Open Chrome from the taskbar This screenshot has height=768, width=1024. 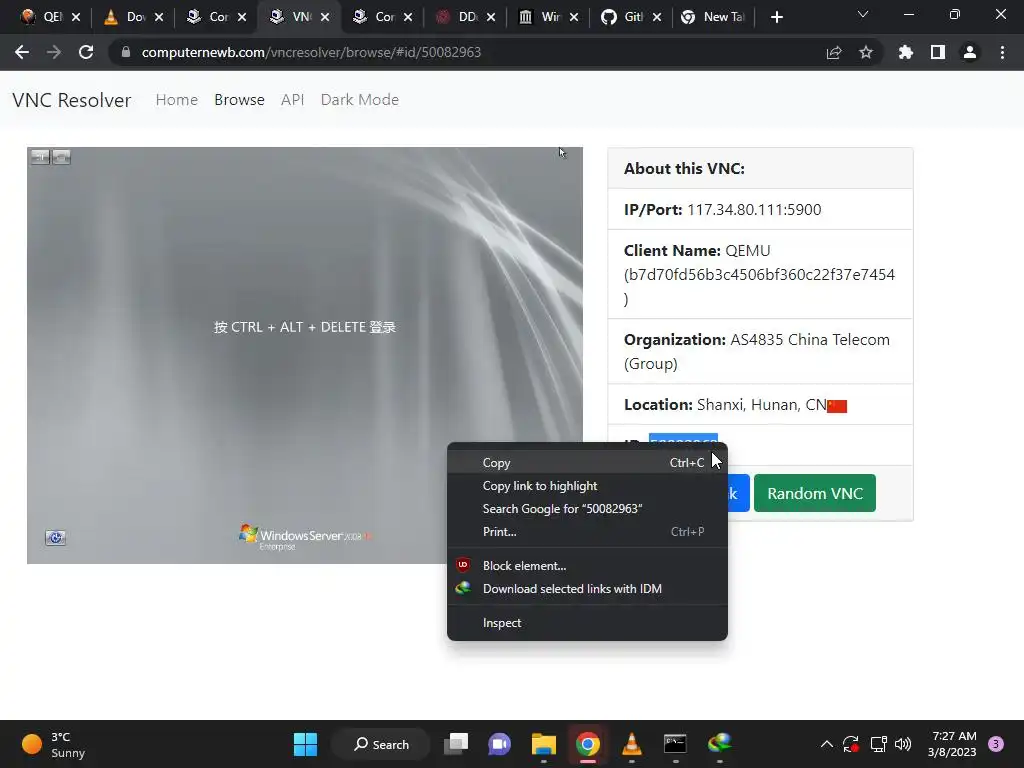pyautogui.click(x=588, y=744)
